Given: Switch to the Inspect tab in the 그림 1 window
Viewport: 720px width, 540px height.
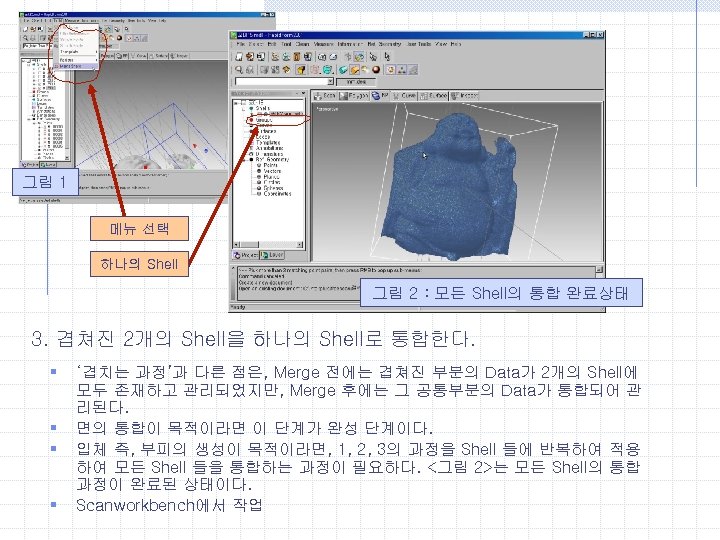Looking at the screenshot, I should [180, 56].
